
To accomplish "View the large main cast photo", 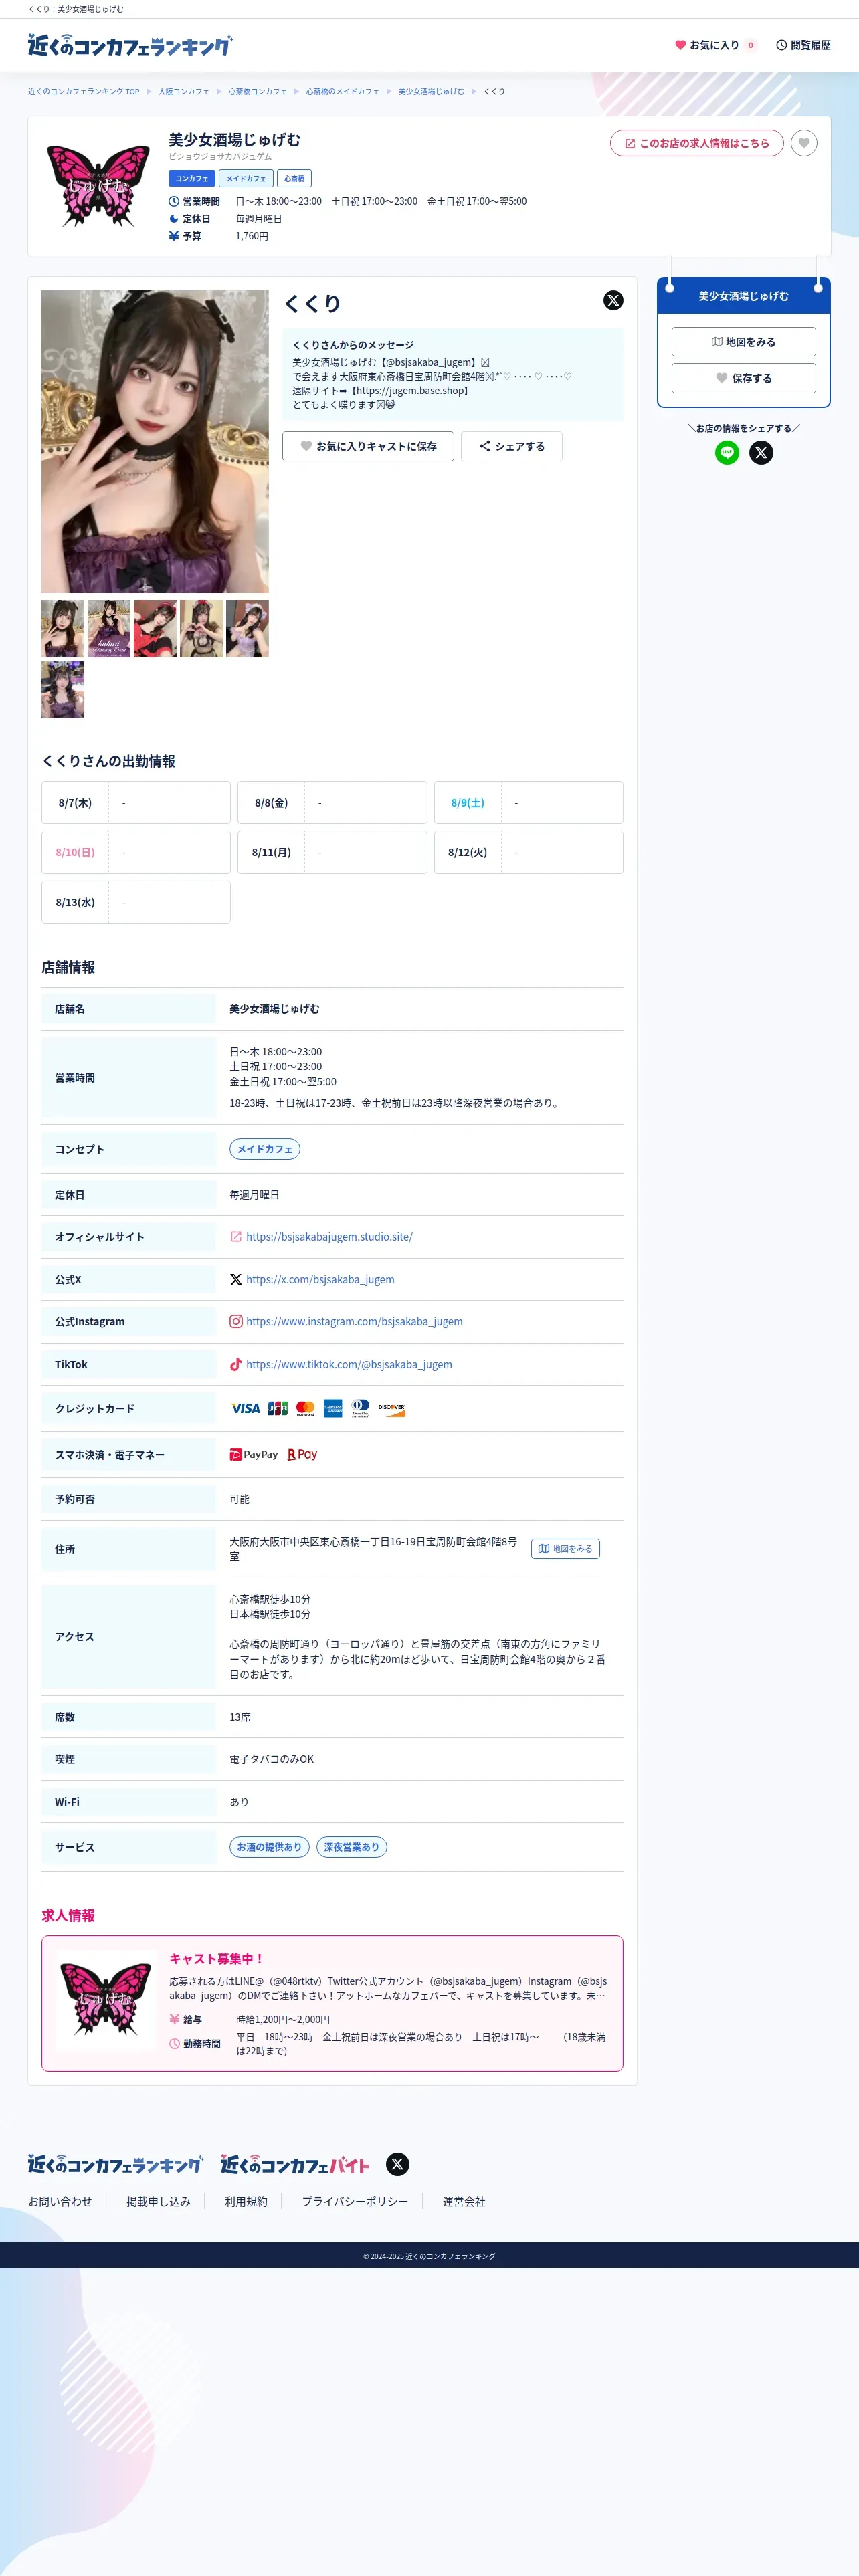I will click(155, 441).
